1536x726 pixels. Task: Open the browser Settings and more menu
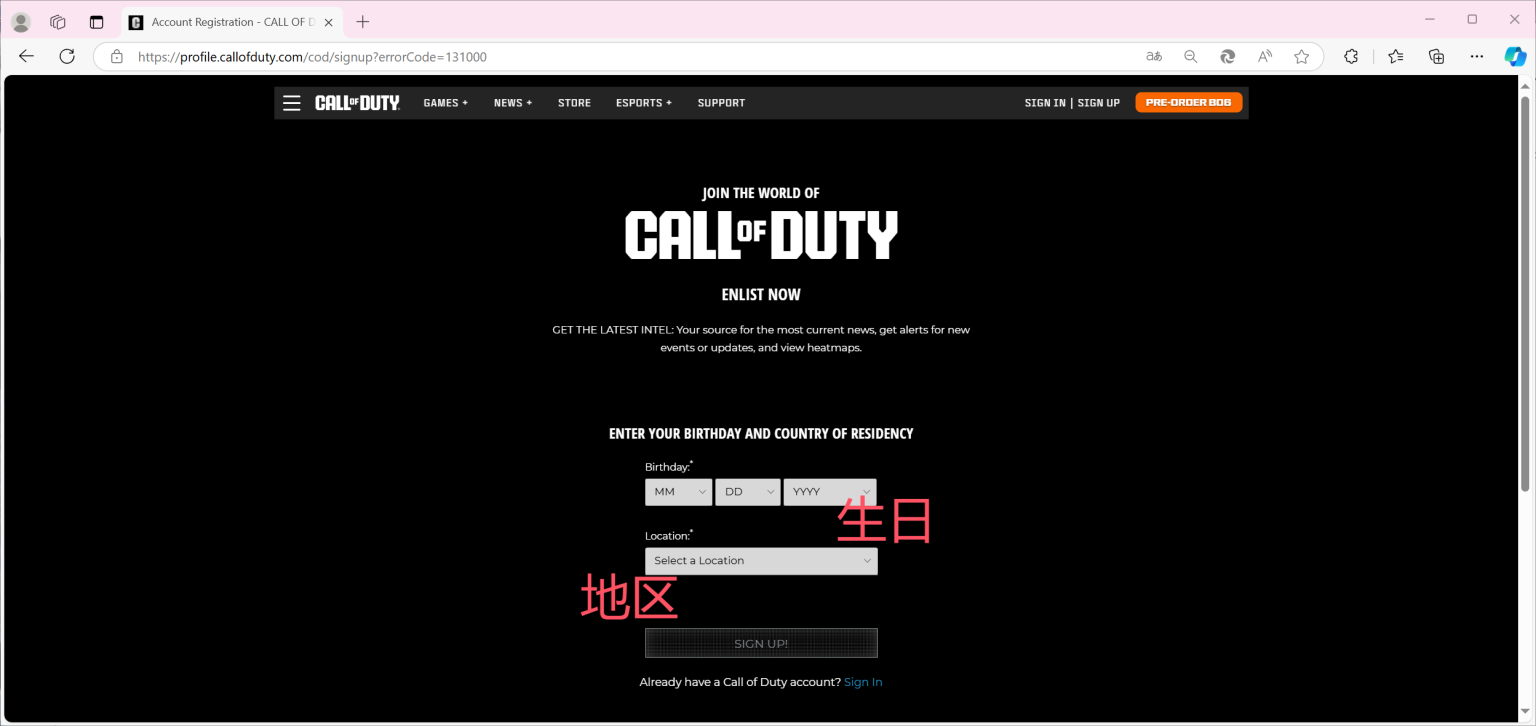coord(1477,56)
